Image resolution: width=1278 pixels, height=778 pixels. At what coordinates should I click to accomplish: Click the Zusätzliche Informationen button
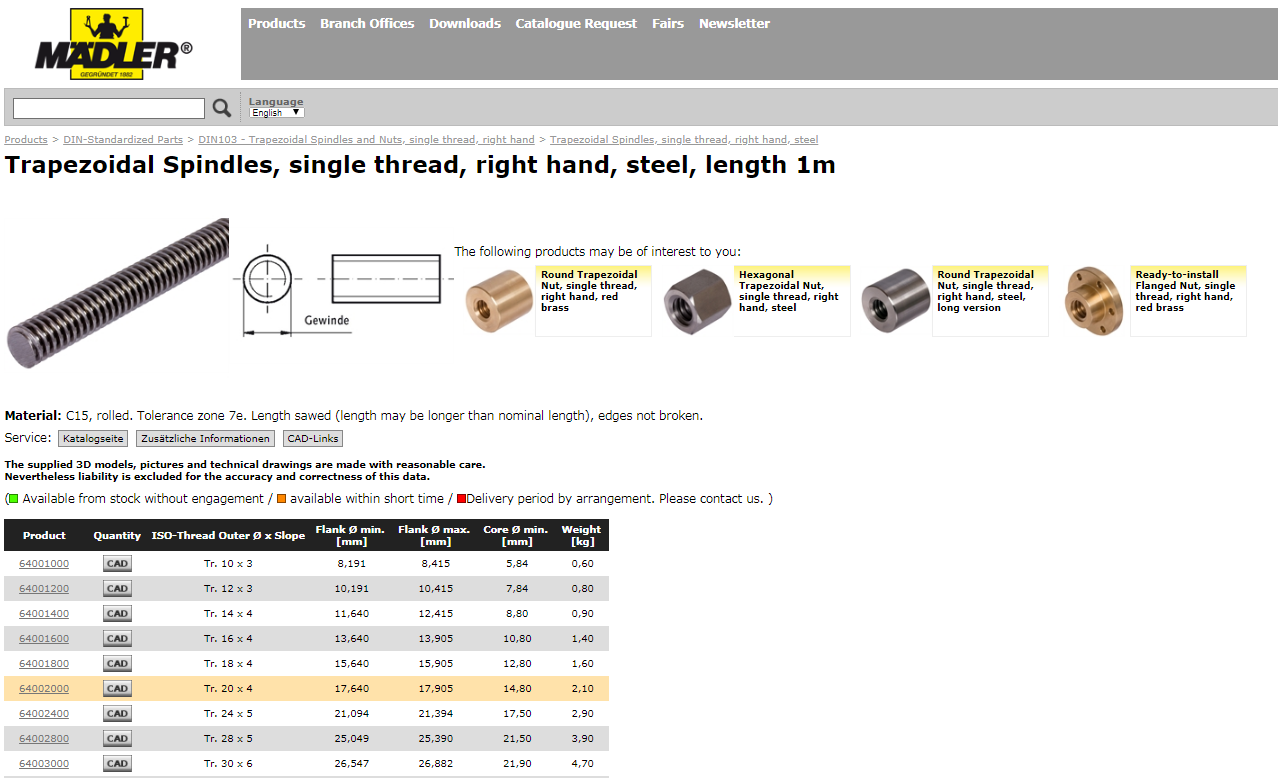[x=205, y=438]
